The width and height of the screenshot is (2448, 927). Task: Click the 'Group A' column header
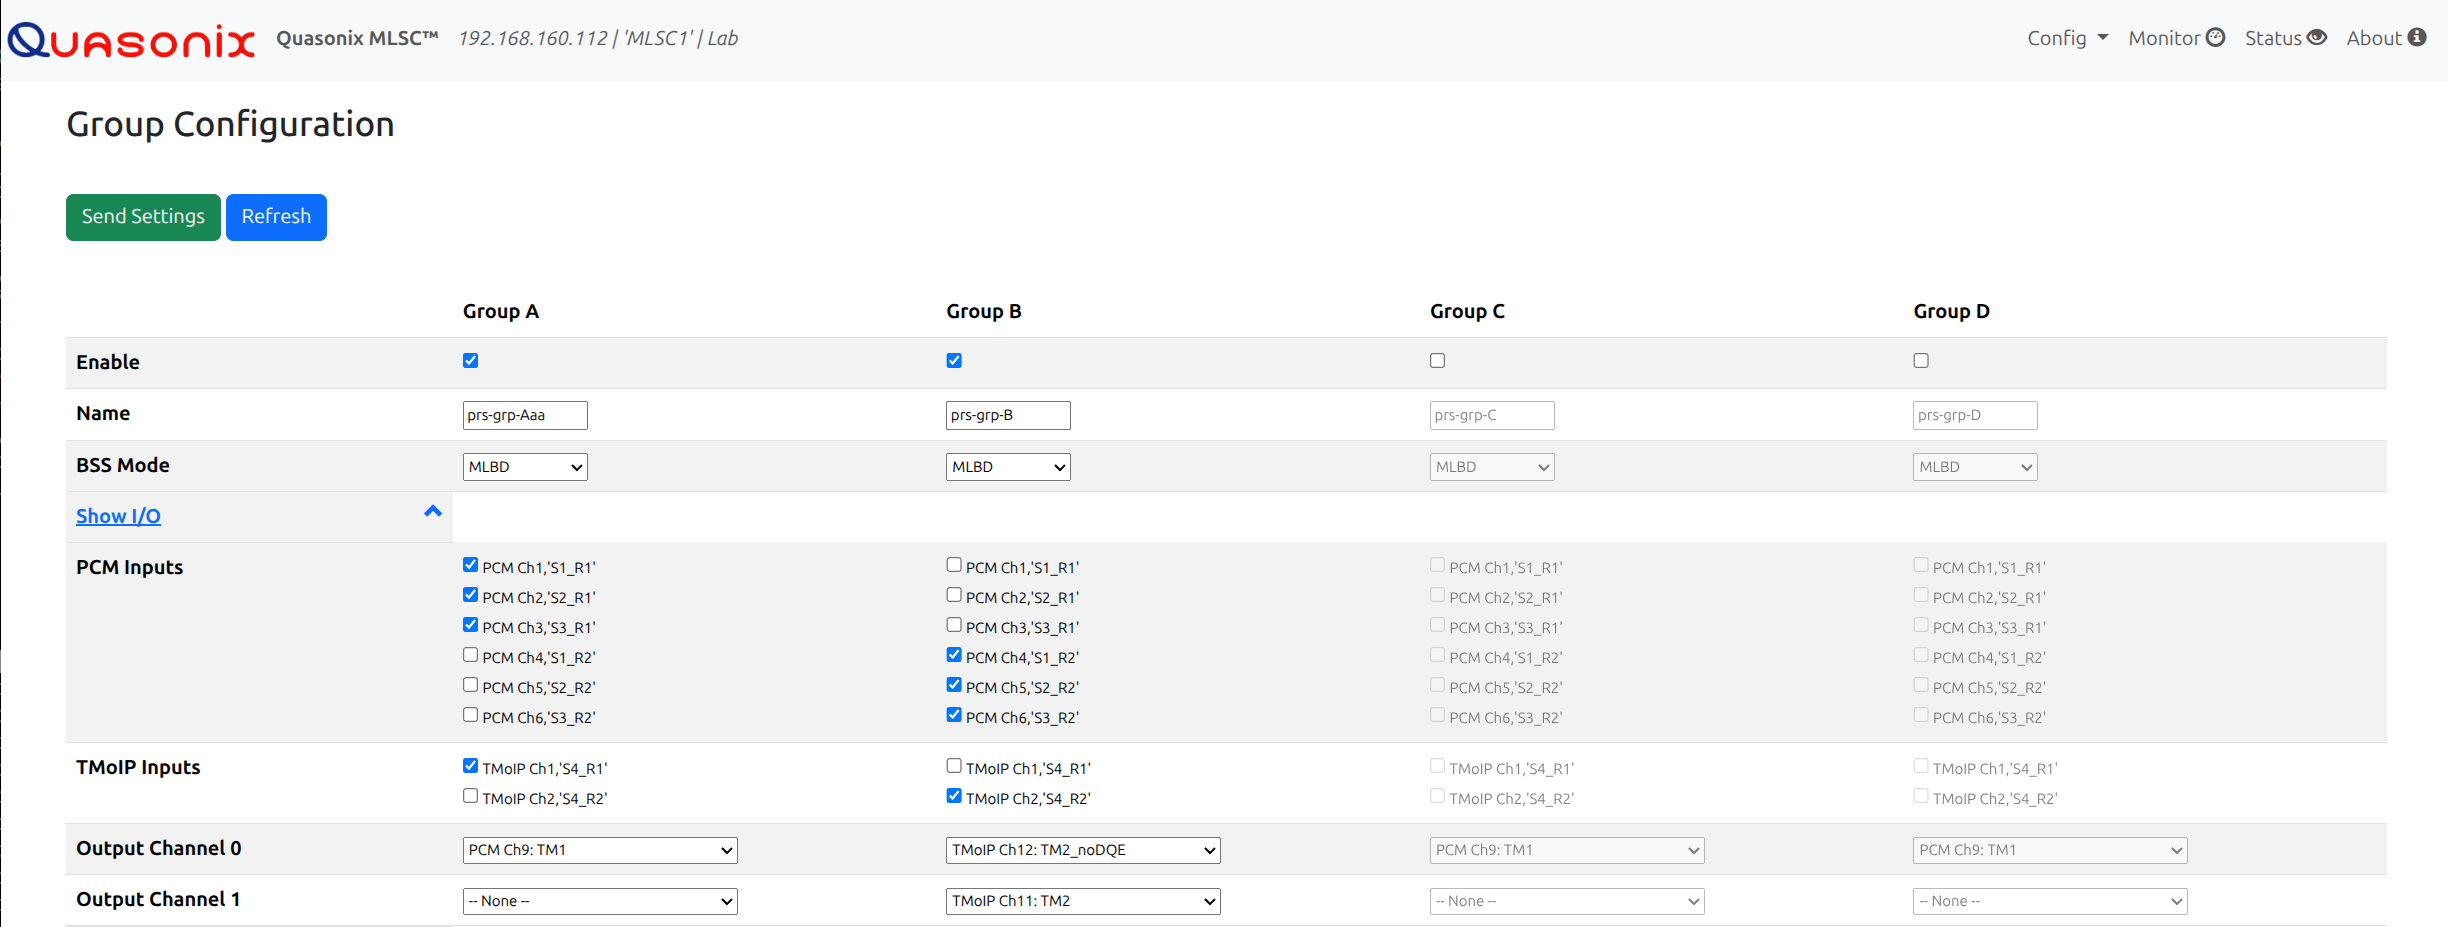click(x=500, y=311)
